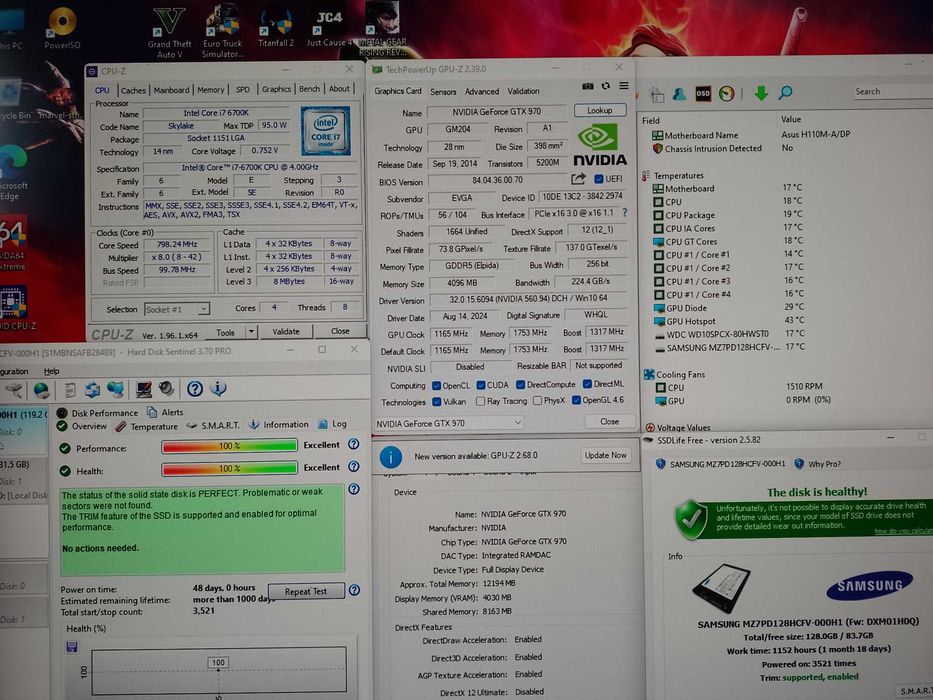Click the SAMSUNG MZ7PD128HCFV-000H1 tab in SSDLife
Image resolution: width=933 pixels, height=700 pixels.
click(720, 464)
